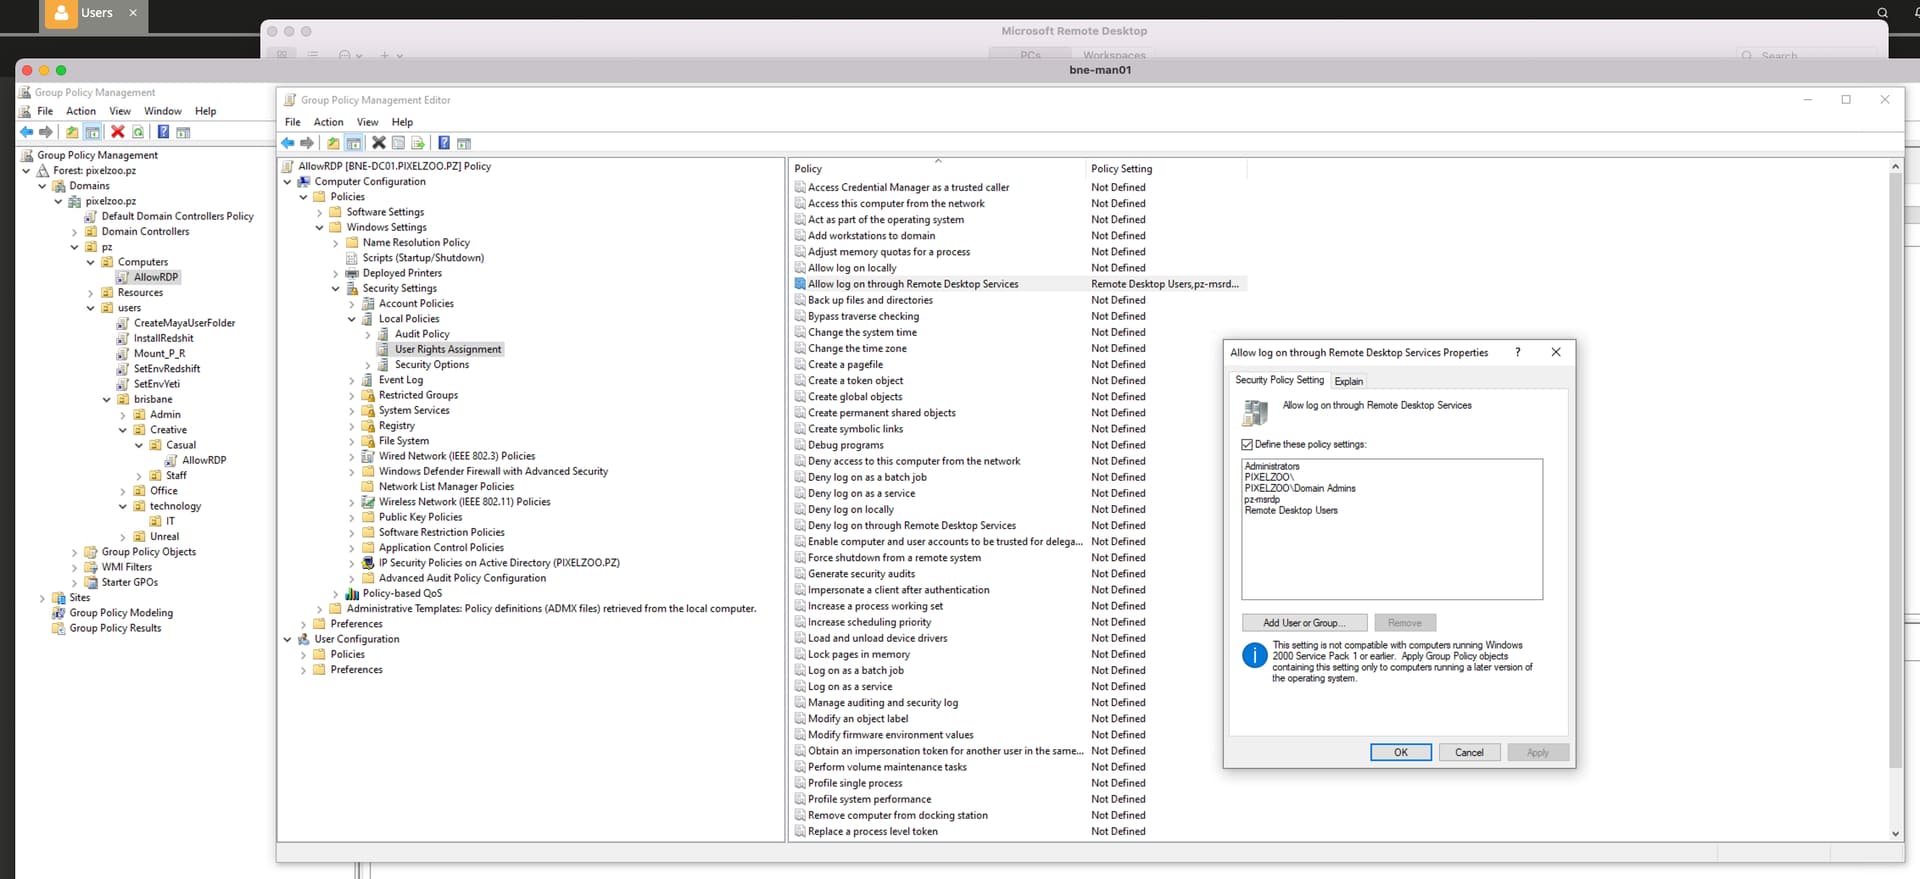Select Security Policy Setting tab
This screenshot has width=1920, height=879.
pos(1279,380)
